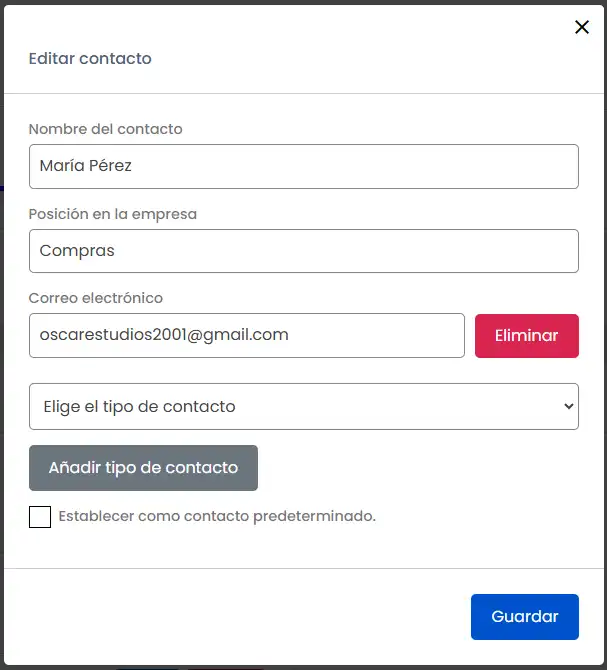Viewport: 607px width, 670px height.
Task: Click the oscarestudios2001@gmail.com address text
Action: pyautogui.click(x=164, y=336)
